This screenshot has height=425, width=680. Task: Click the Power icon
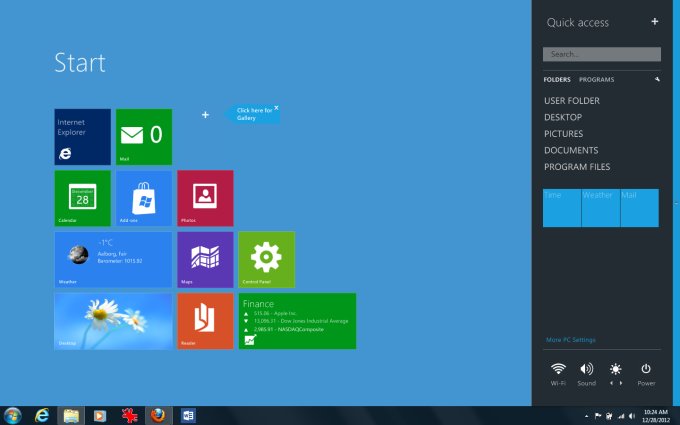click(x=646, y=370)
